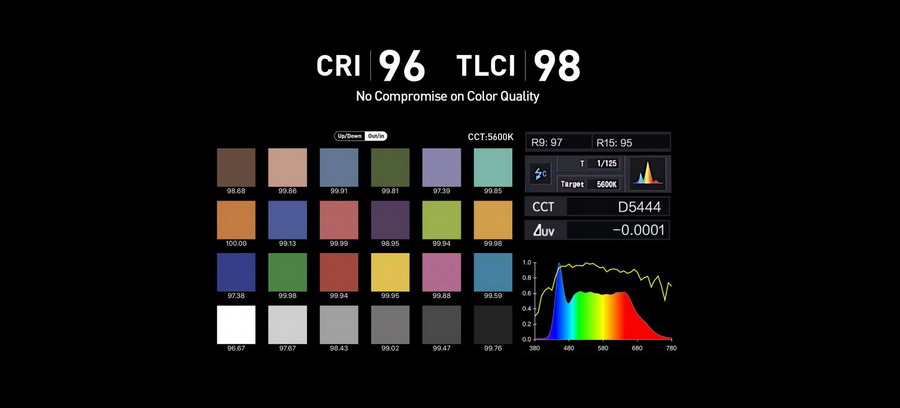Select the teal swatch labeled 99.85
The width and height of the screenshot is (900, 408).
(x=492, y=167)
